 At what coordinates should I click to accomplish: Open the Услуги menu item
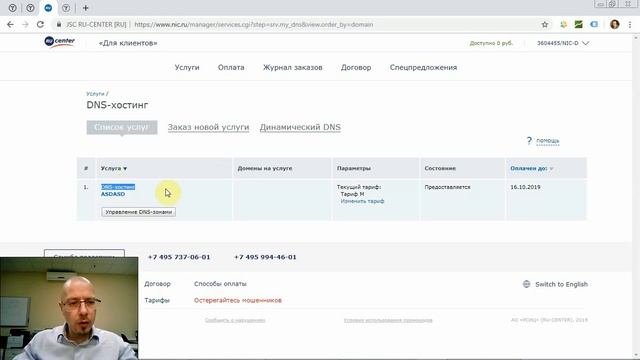coord(187,67)
